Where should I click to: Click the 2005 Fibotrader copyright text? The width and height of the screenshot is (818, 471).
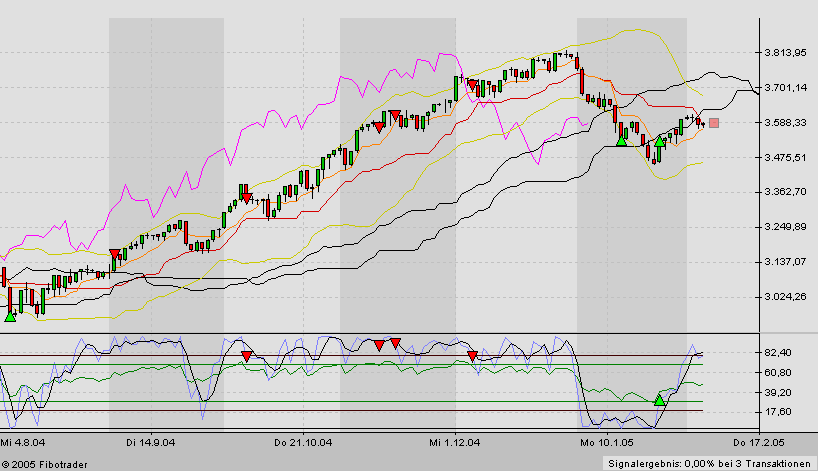[43, 462]
